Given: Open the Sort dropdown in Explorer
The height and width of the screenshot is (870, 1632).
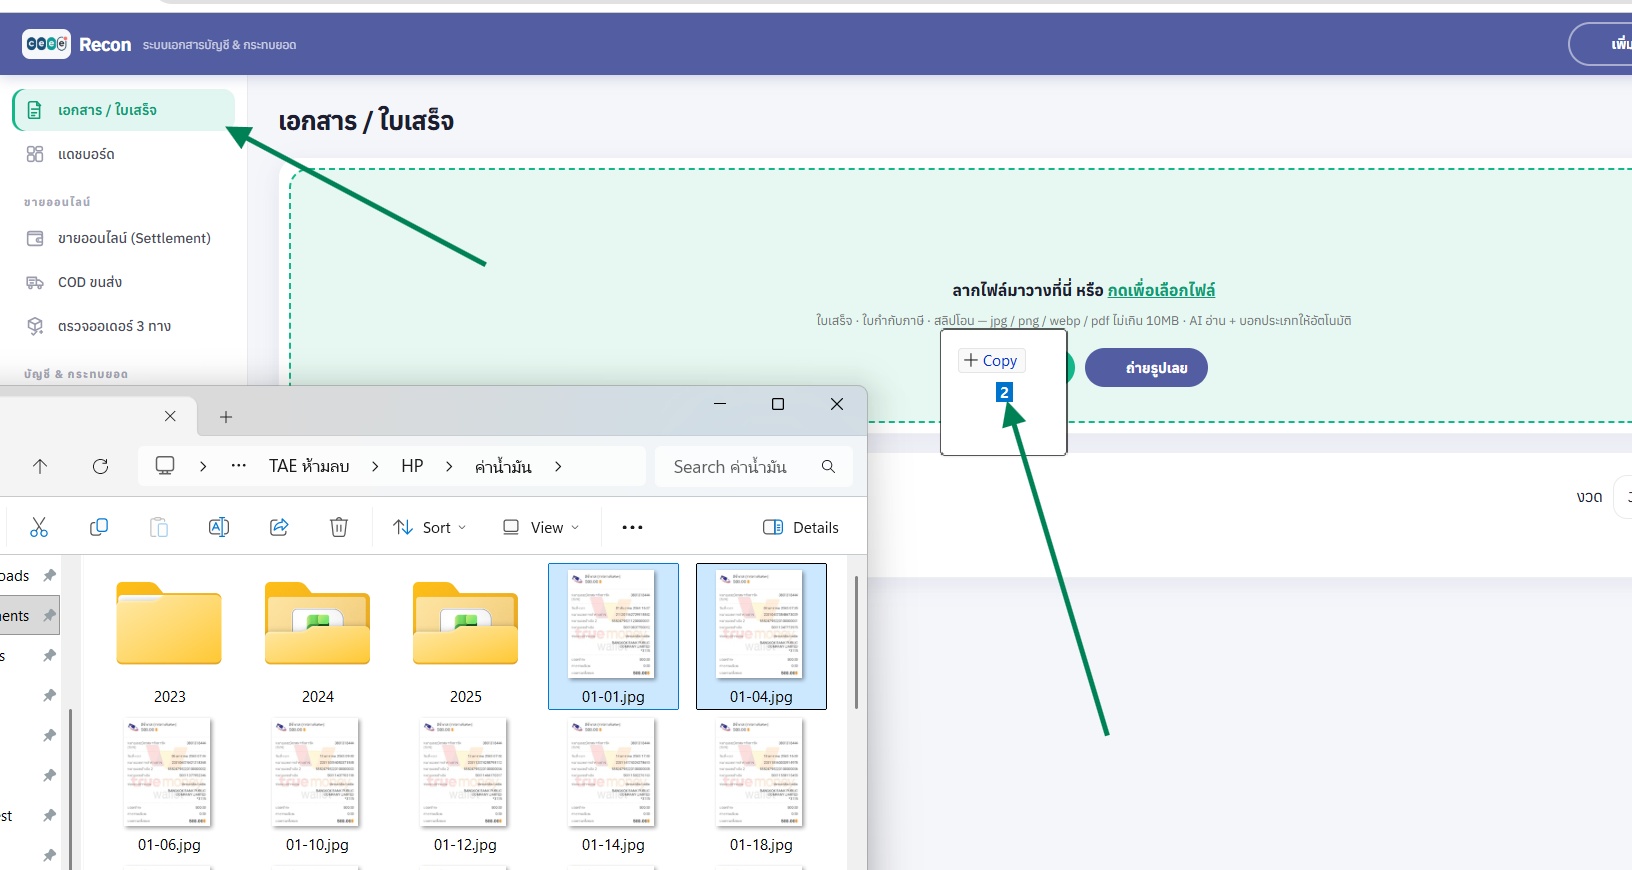Looking at the screenshot, I should [430, 527].
